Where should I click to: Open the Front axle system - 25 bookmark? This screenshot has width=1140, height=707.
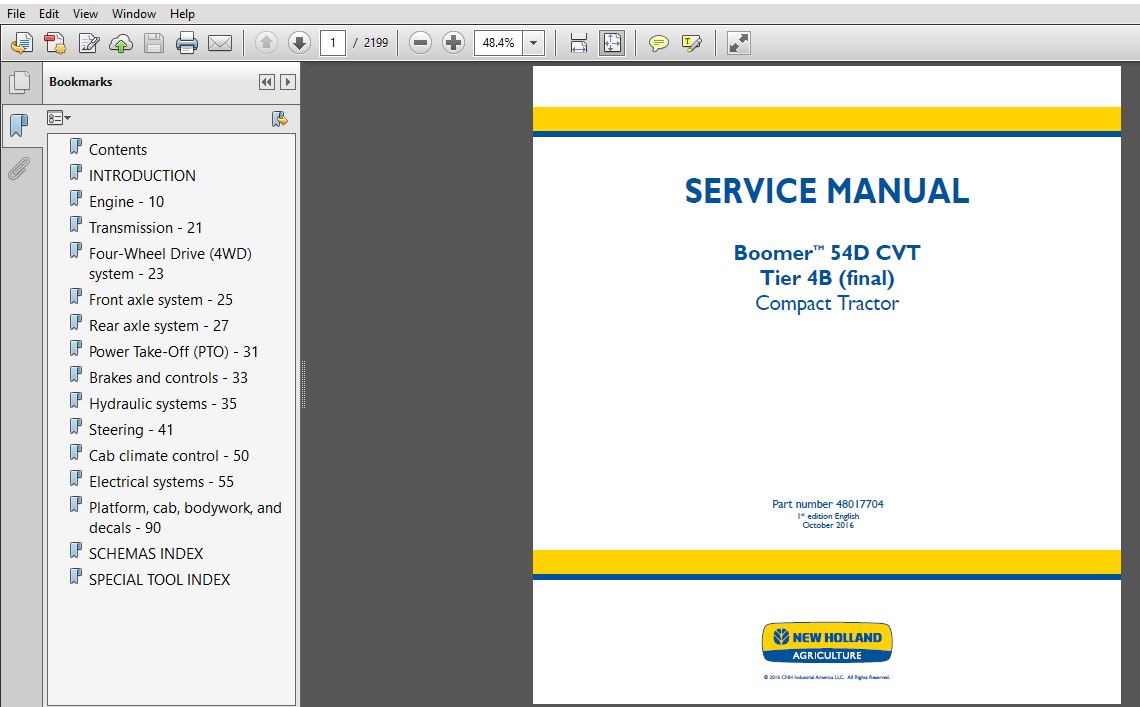coord(161,300)
